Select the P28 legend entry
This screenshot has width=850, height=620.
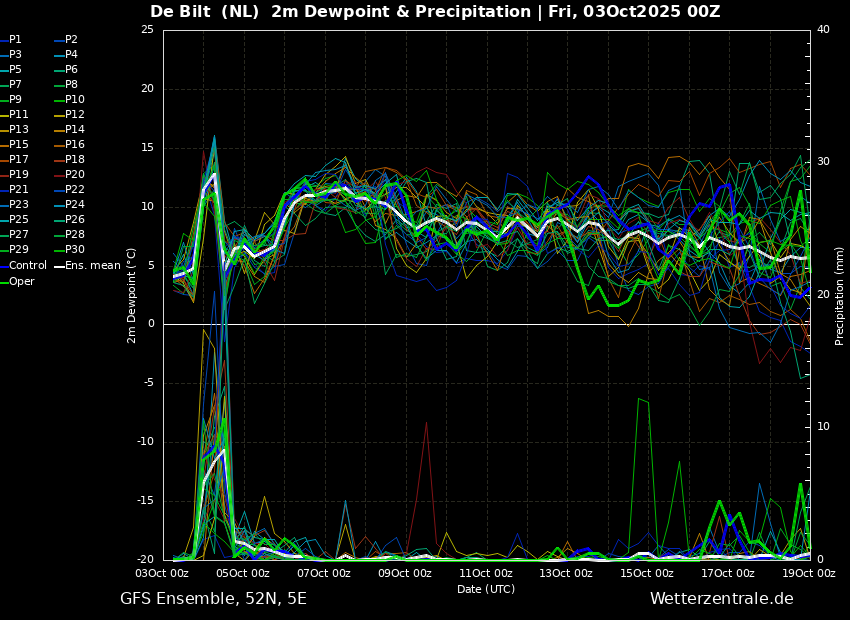point(70,234)
